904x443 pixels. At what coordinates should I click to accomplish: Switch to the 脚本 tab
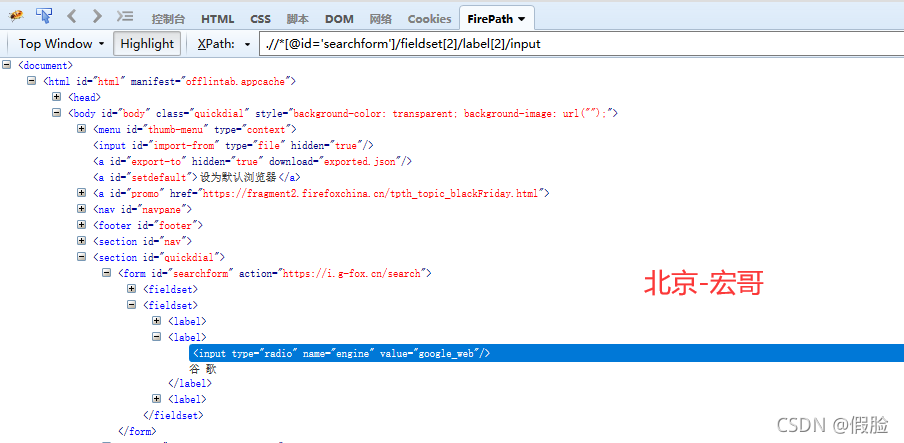point(297,19)
